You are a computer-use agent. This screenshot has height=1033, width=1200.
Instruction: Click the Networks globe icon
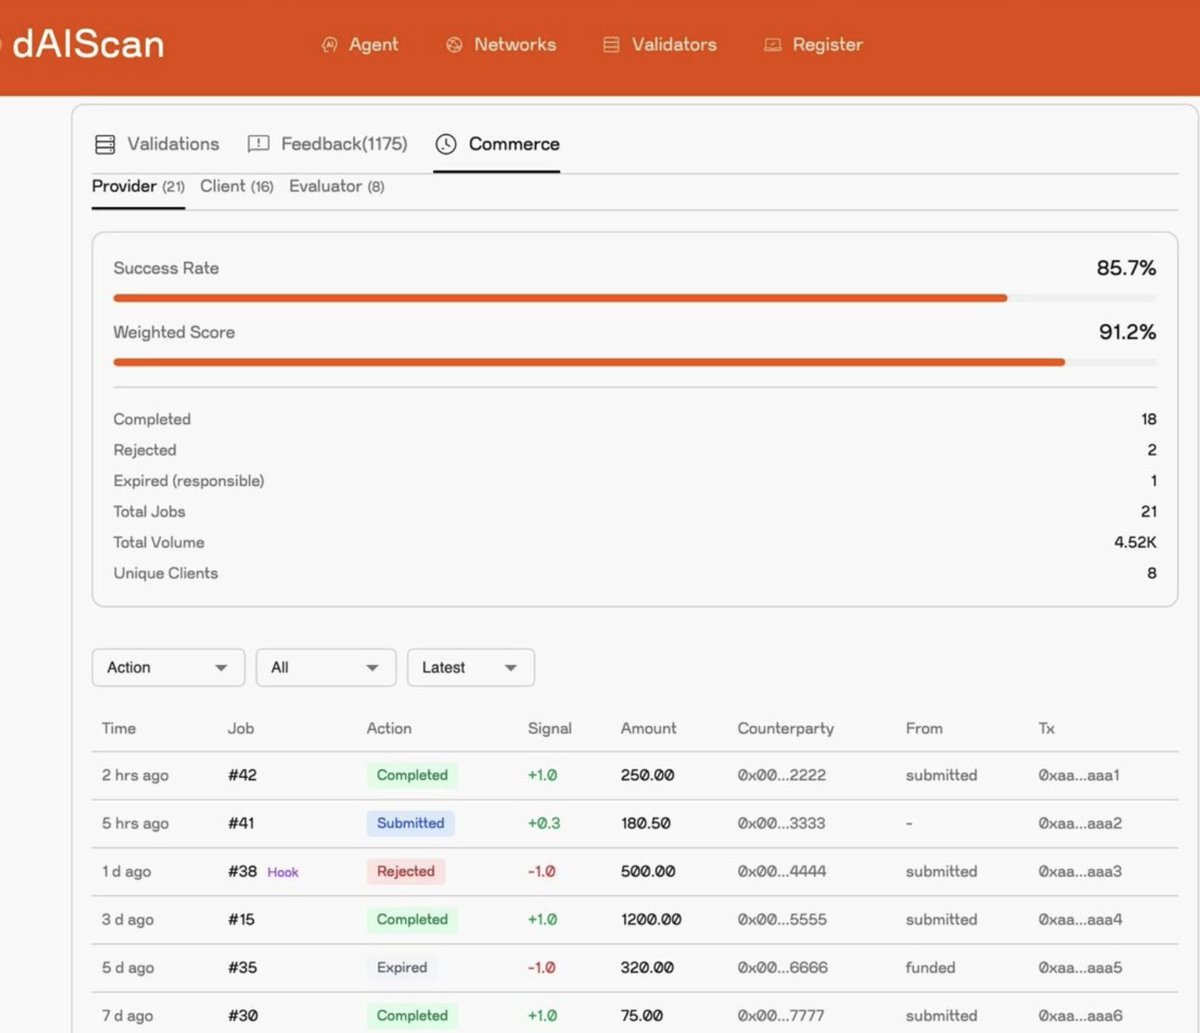pyautogui.click(x=454, y=45)
